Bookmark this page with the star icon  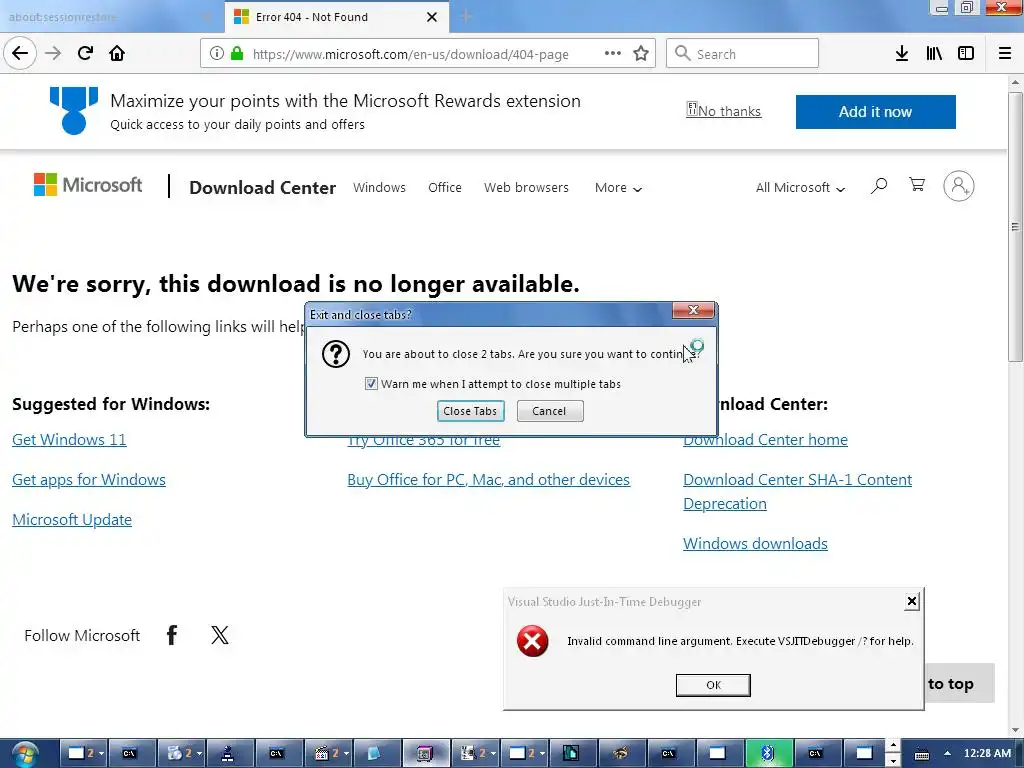coord(641,54)
